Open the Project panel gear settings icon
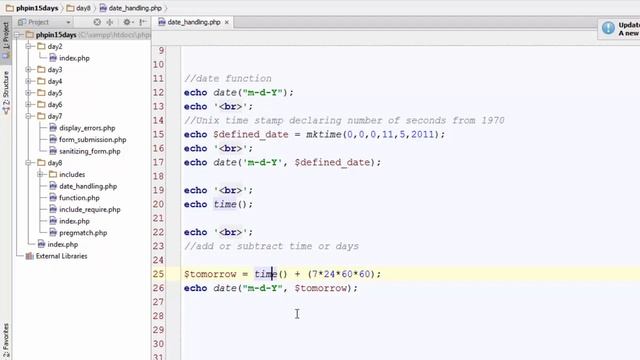 pos(127,22)
